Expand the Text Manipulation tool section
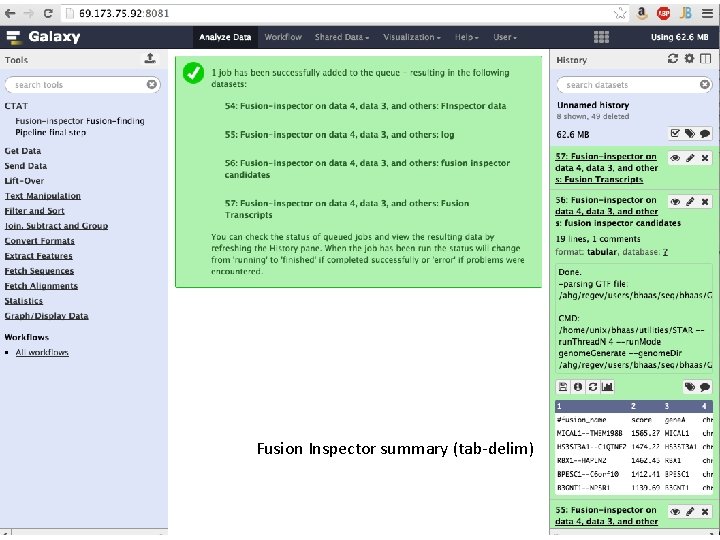This screenshot has width=720, height=540. point(42,196)
